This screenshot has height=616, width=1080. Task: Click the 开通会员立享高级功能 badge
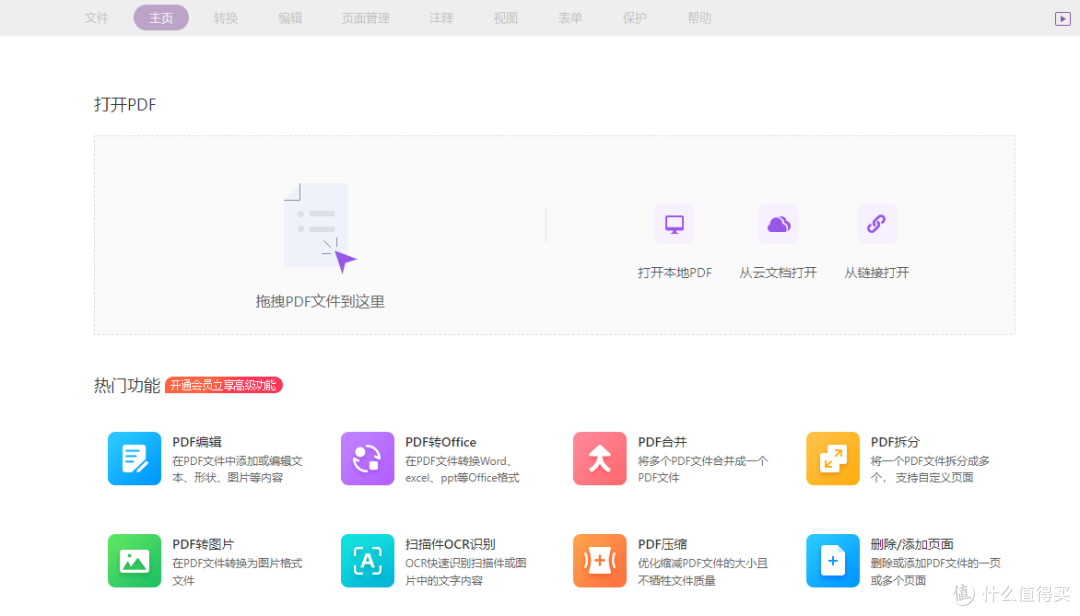(223, 385)
